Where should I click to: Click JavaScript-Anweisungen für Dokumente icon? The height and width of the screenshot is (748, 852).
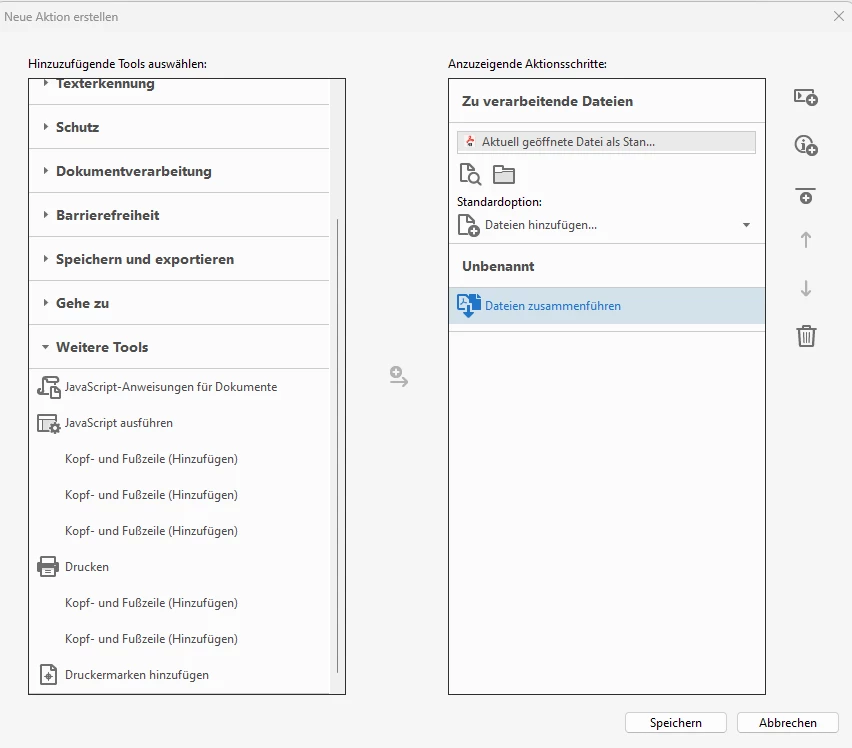pyautogui.click(x=48, y=387)
